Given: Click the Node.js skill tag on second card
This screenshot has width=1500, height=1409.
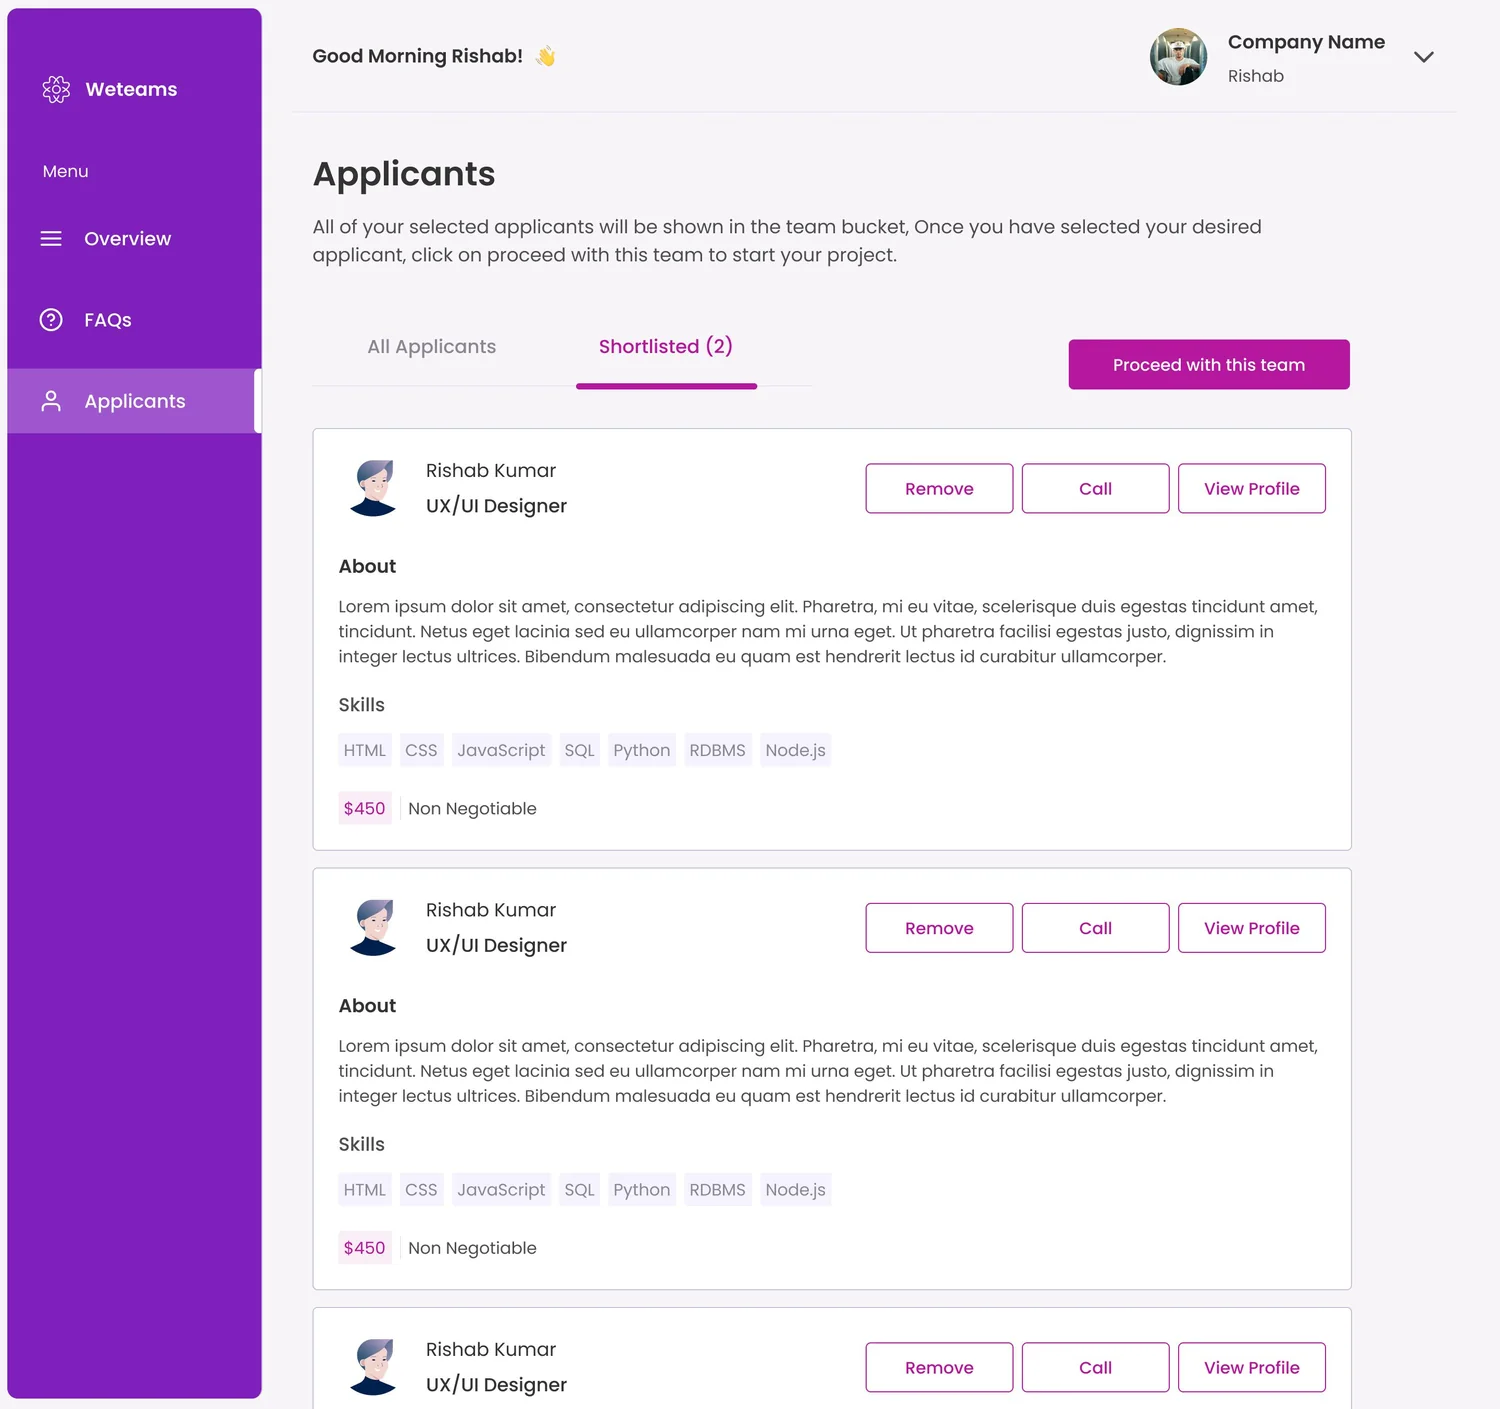Looking at the screenshot, I should pyautogui.click(x=796, y=1190).
